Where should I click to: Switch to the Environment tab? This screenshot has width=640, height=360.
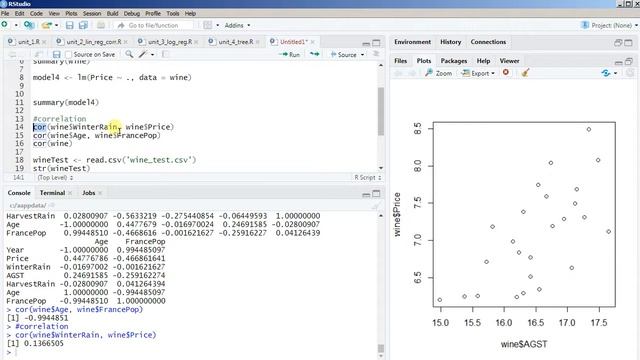click(412, 42)
